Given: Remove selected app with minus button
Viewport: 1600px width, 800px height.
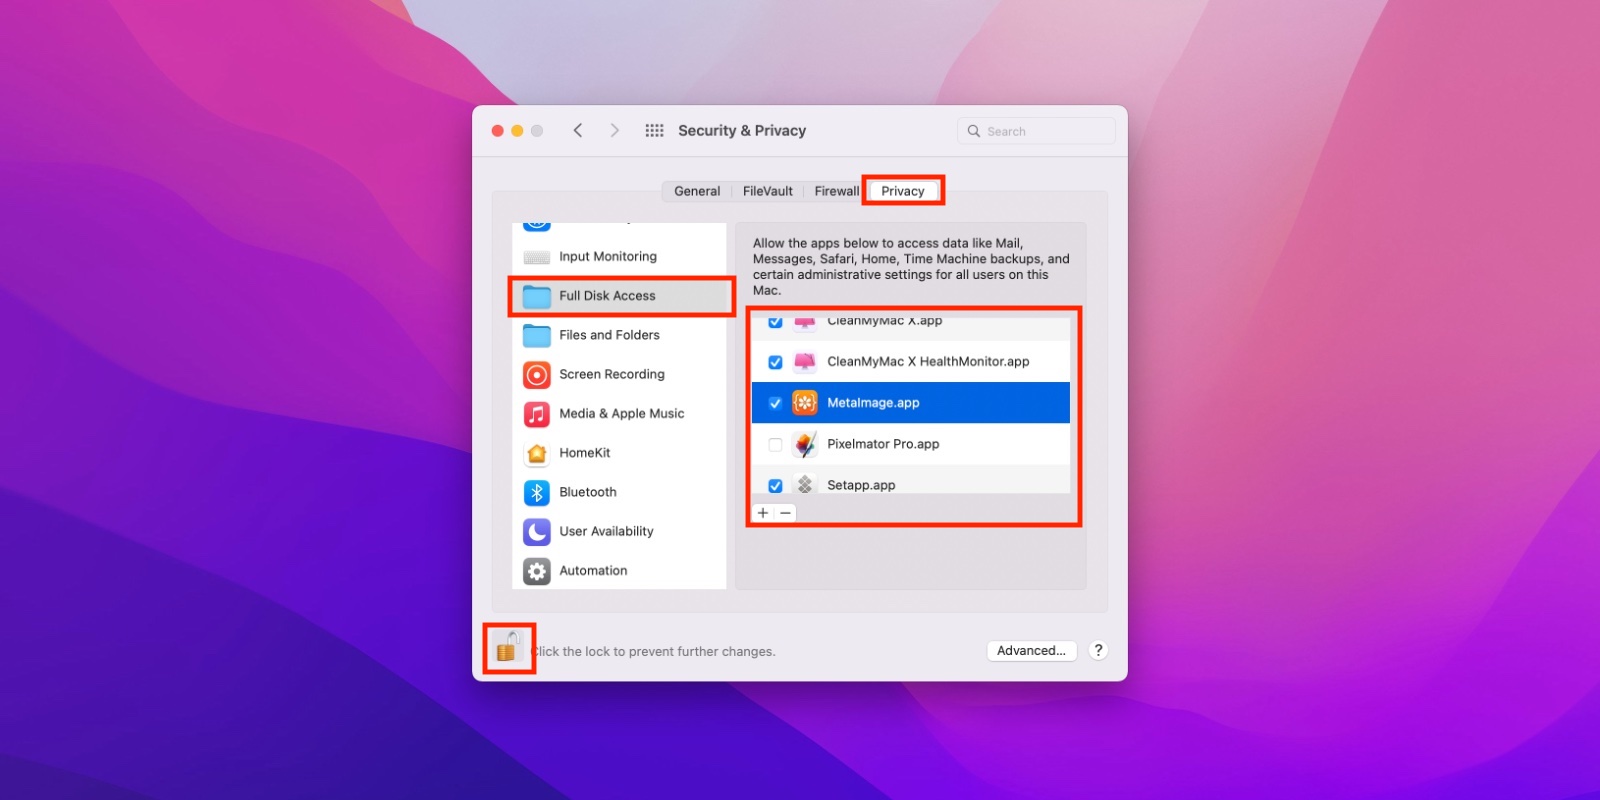Looking at the screenshot, I should (786, 513).
